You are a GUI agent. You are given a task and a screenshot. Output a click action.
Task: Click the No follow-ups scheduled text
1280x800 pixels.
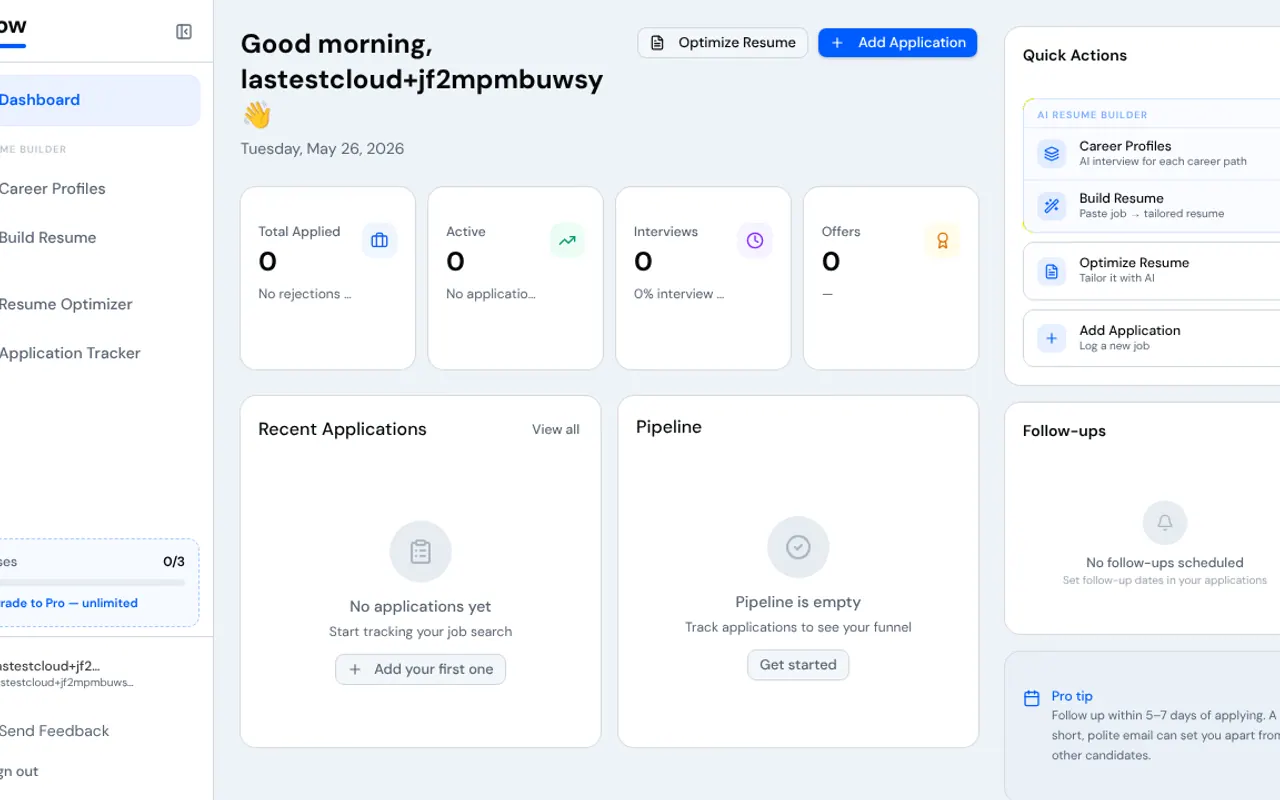[1165, 563]
